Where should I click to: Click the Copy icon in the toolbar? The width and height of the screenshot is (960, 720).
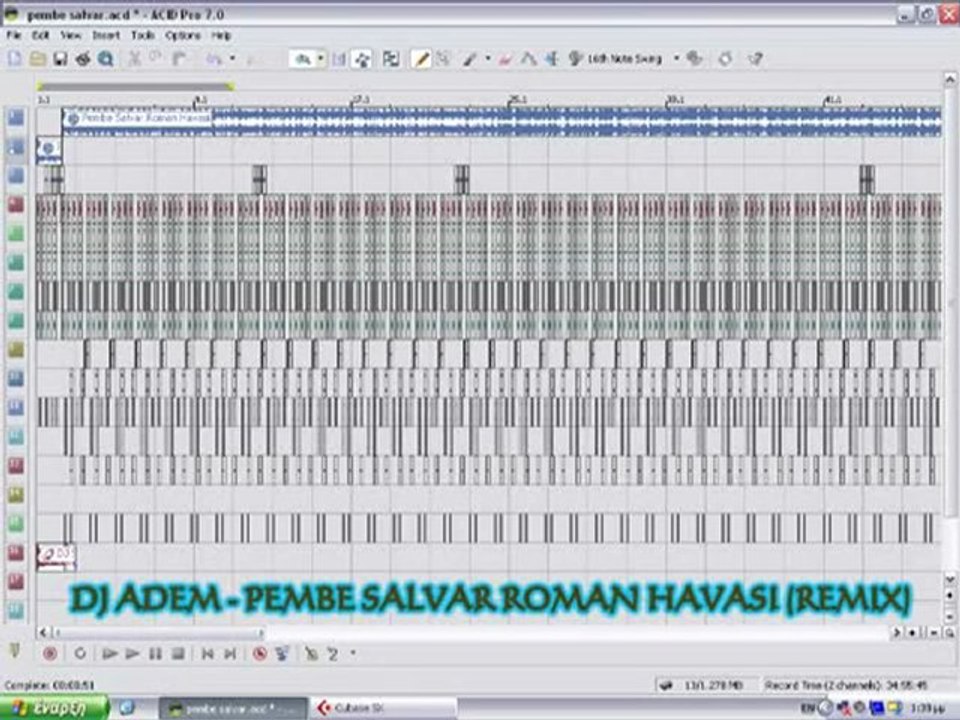156,59
